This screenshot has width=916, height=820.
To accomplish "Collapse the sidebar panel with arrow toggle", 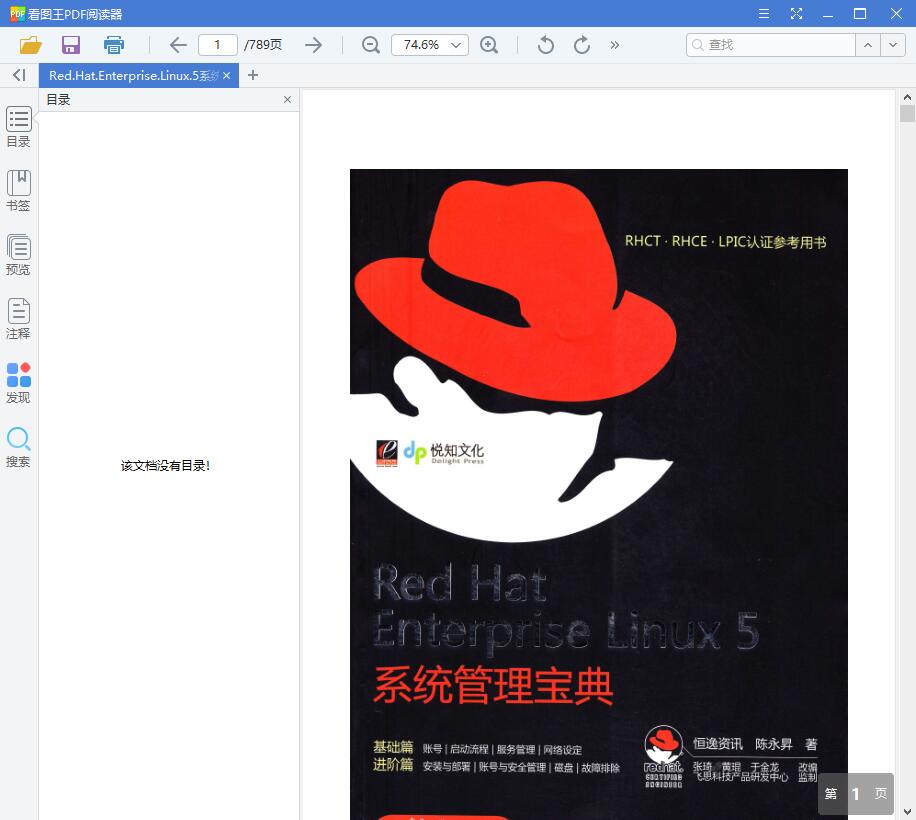I will point(19,75).
